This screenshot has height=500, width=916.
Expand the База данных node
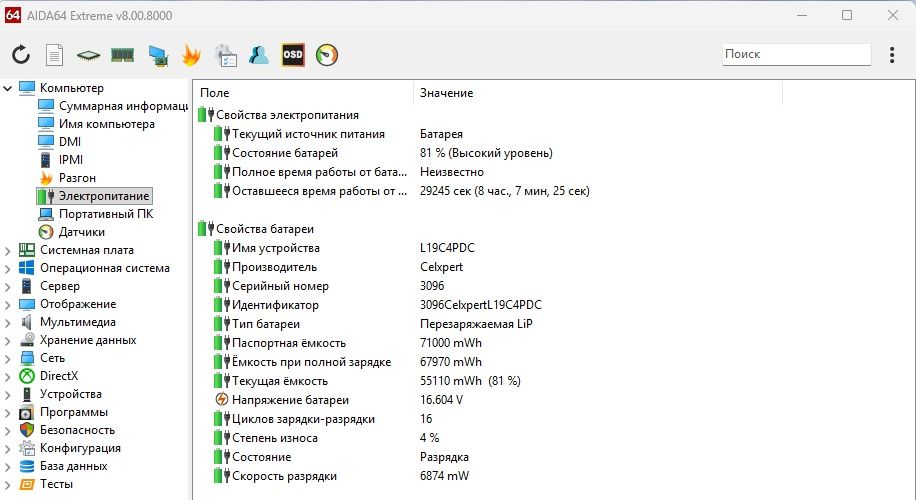click(x=8, y=467)
